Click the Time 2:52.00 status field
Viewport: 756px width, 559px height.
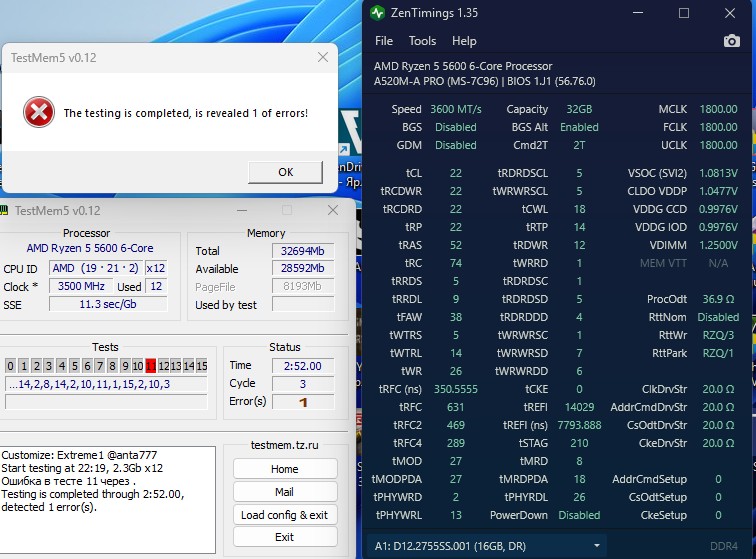point(303,366)
